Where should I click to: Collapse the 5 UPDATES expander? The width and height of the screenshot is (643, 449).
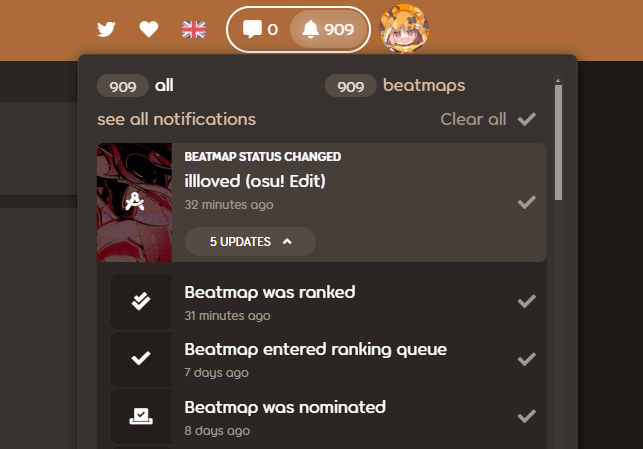tap(250, 242)
